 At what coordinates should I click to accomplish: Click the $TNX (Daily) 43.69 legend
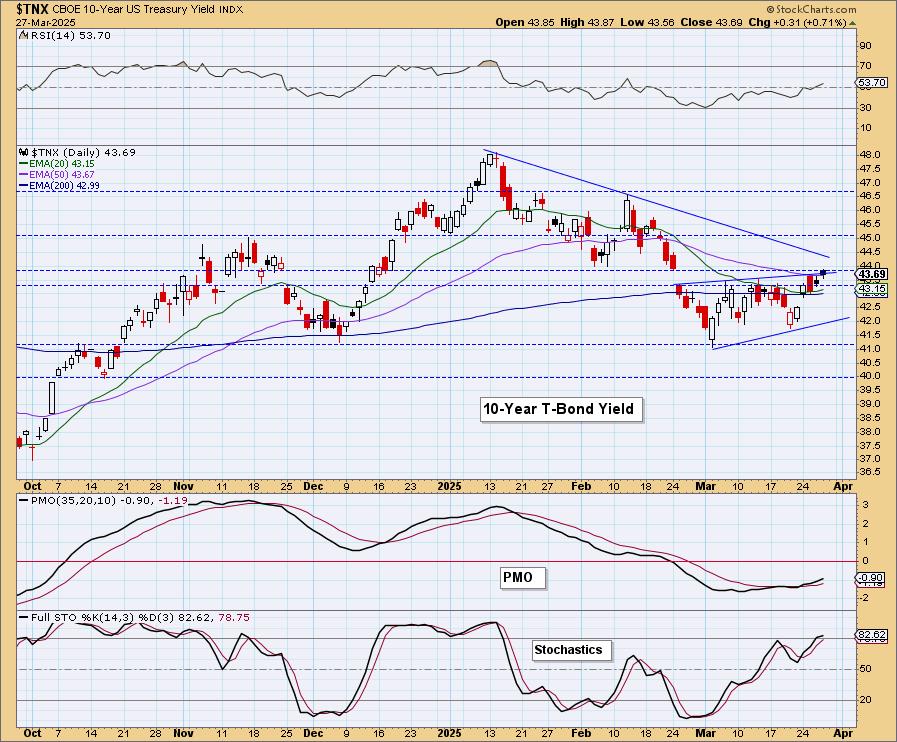pyautogui.click(x=83, y=153)
